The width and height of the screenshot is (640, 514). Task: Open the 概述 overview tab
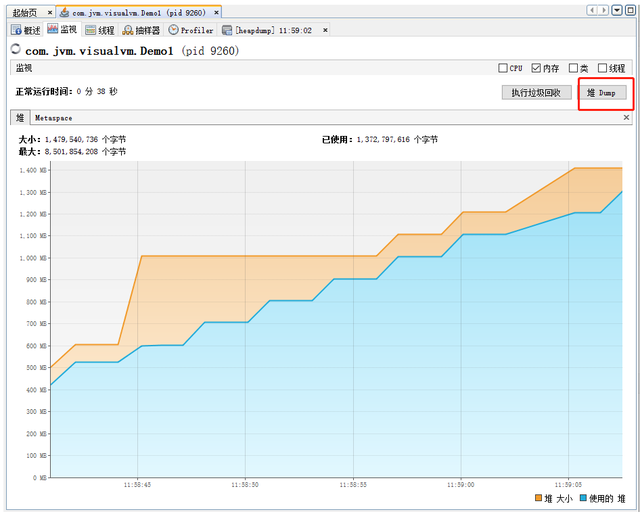(x=26, y=30)
